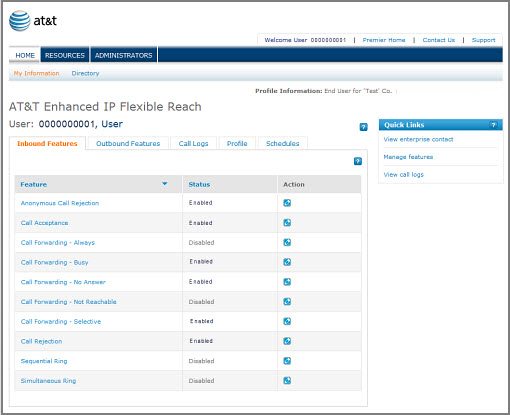Open the RESOURCES main tab

tap(65, 55)
